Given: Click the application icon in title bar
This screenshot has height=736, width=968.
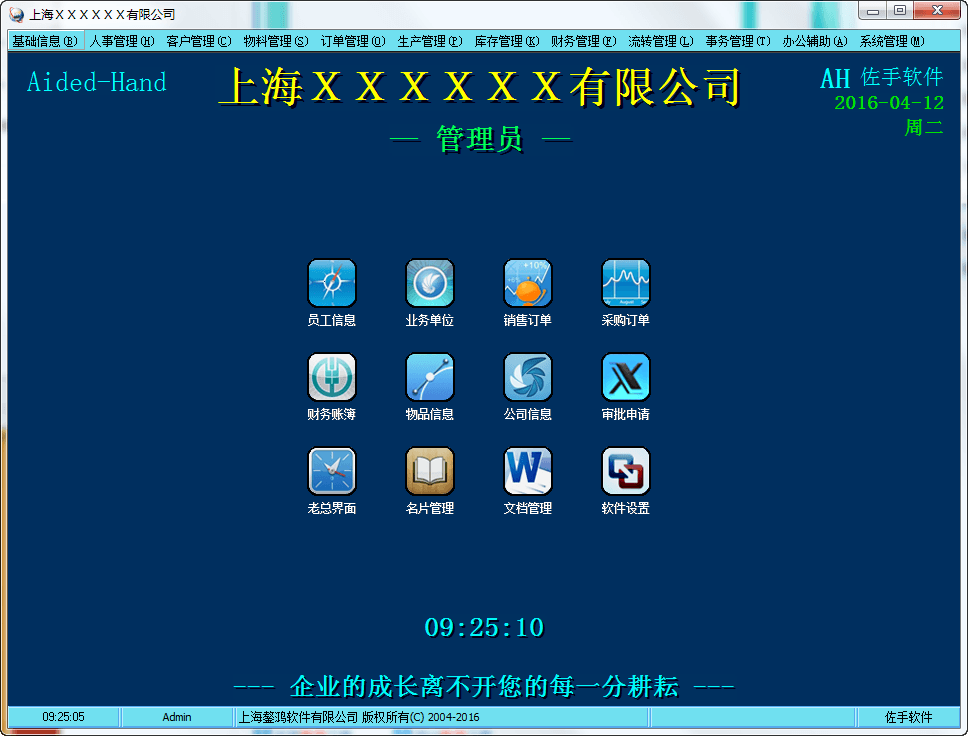Looking at the screenshot, I should pyautogui.click(x=17, y=14).
